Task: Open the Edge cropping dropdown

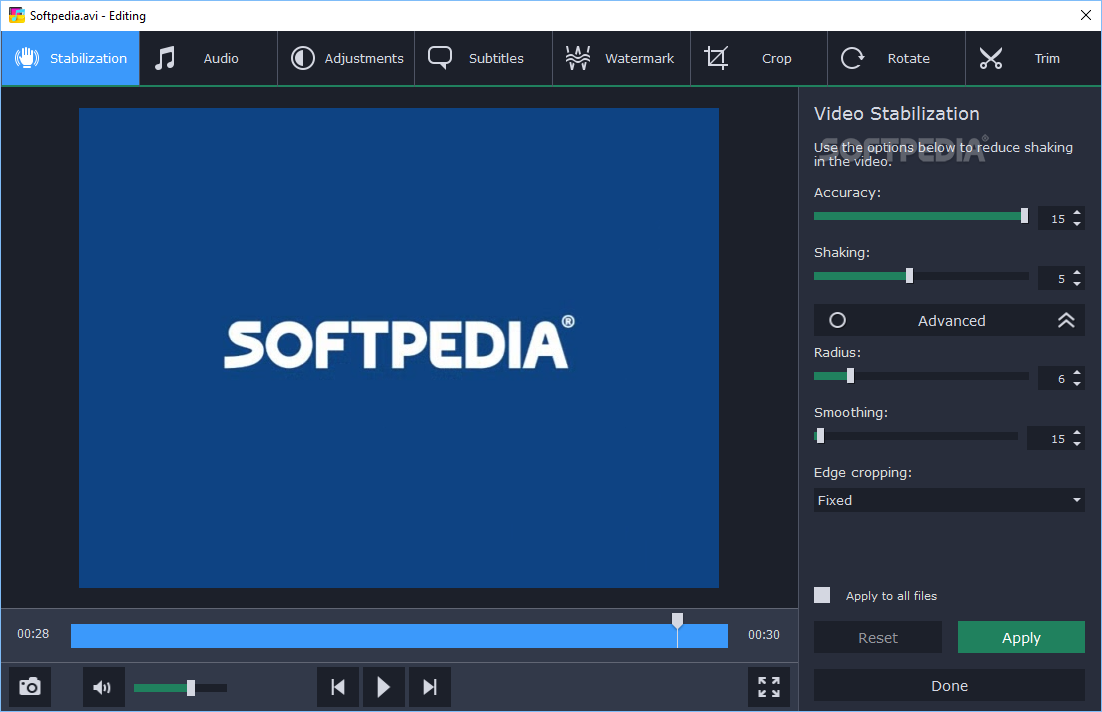Action: coord(949,500)
